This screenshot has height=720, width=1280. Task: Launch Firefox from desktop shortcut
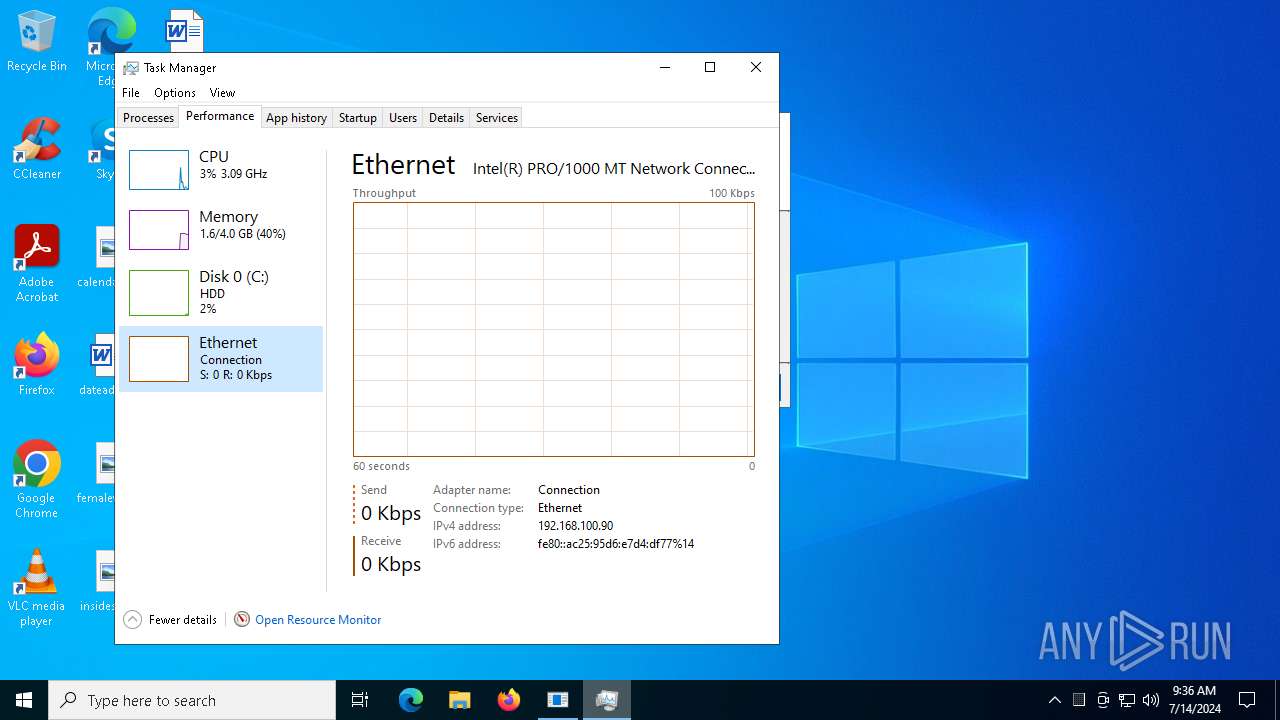36,365
